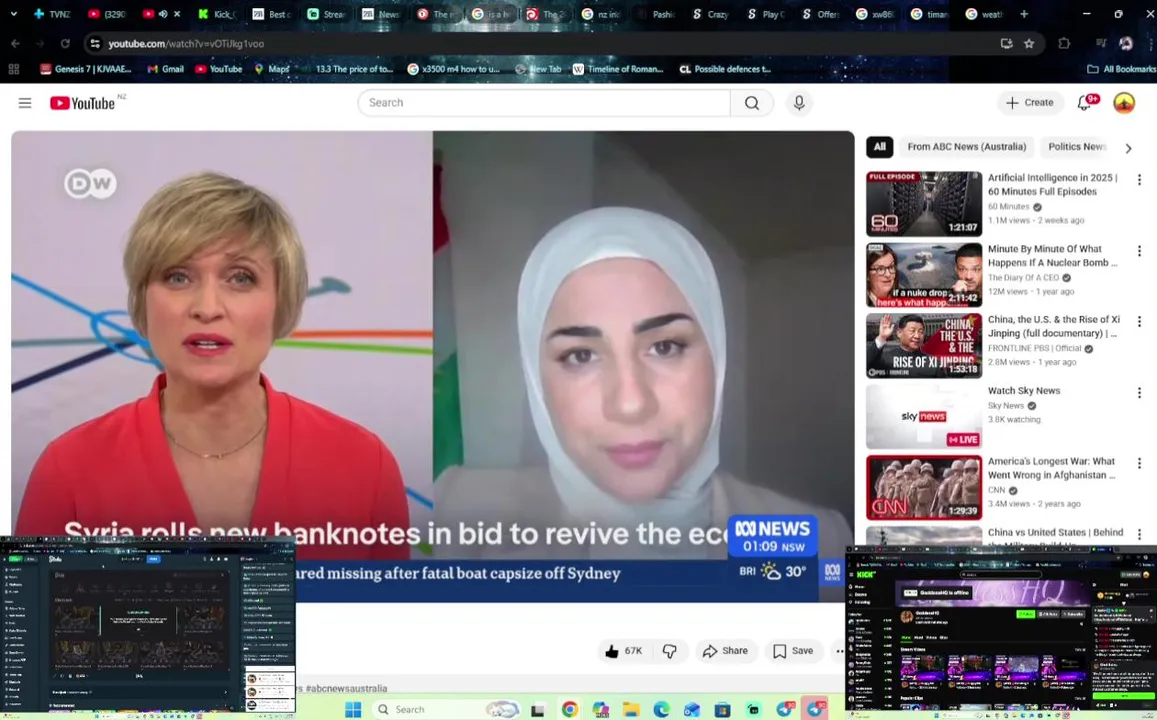1157x720 pixels.
Task: Open the Create menu button
Action: coord(1030,103)
